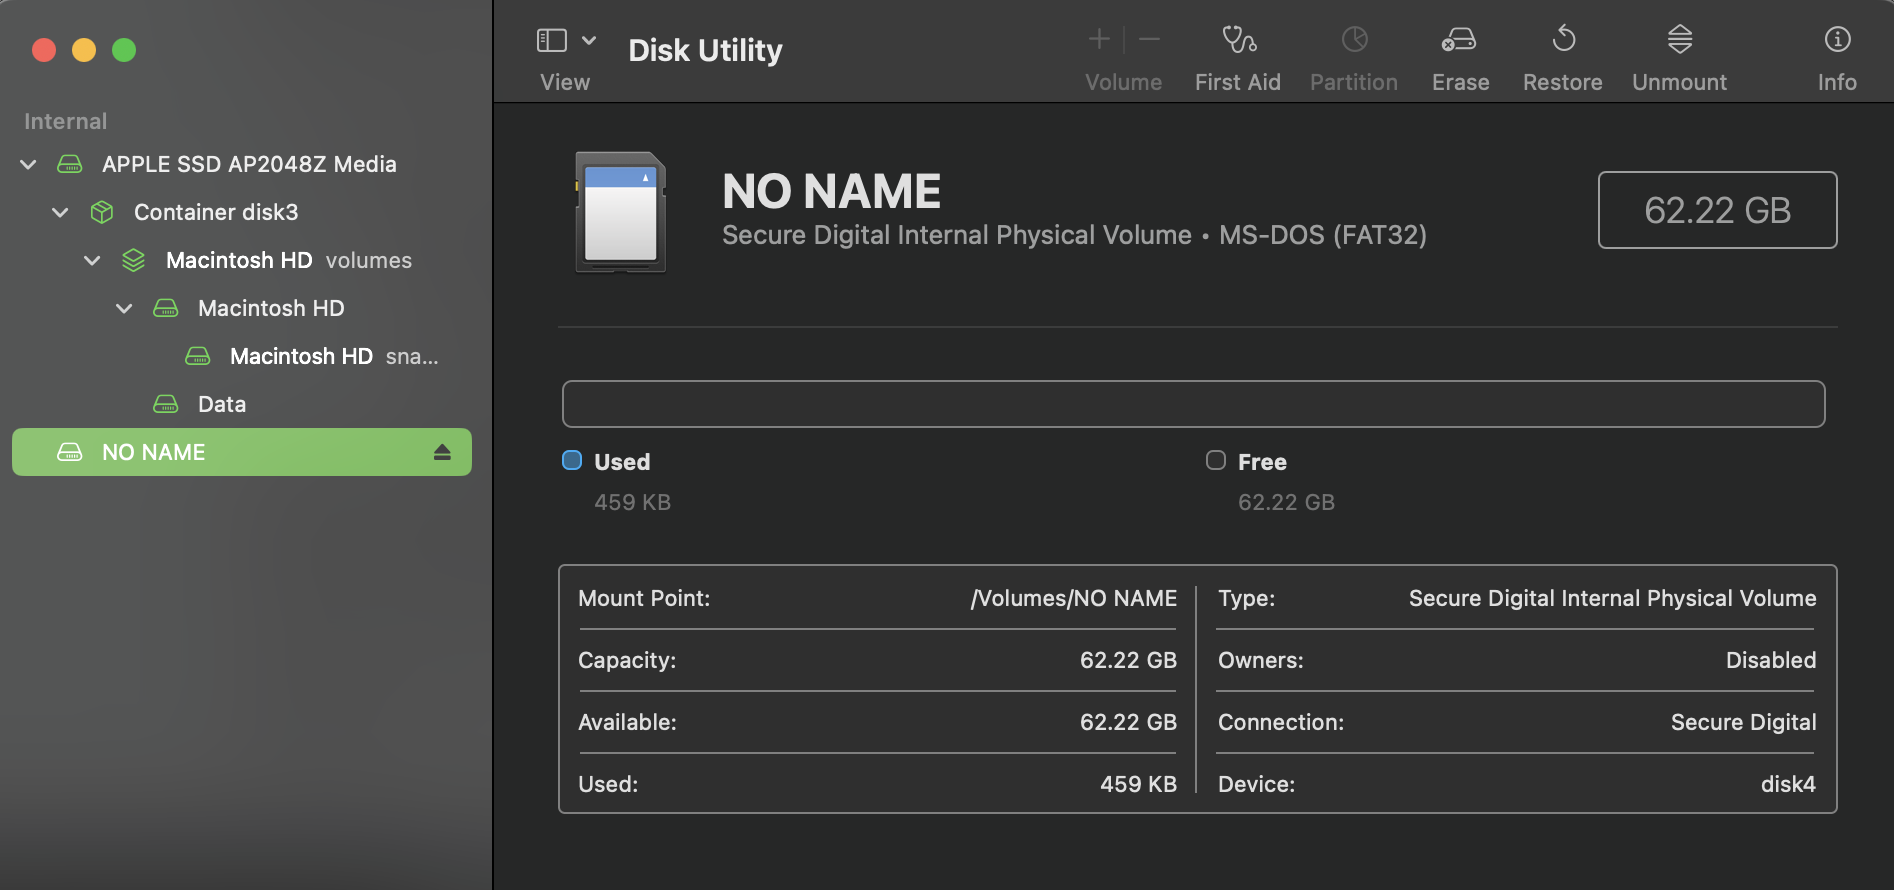Collapse the APPLE SSD AP2048Z Media tree
1894x890 pixels.
[29, 164]
